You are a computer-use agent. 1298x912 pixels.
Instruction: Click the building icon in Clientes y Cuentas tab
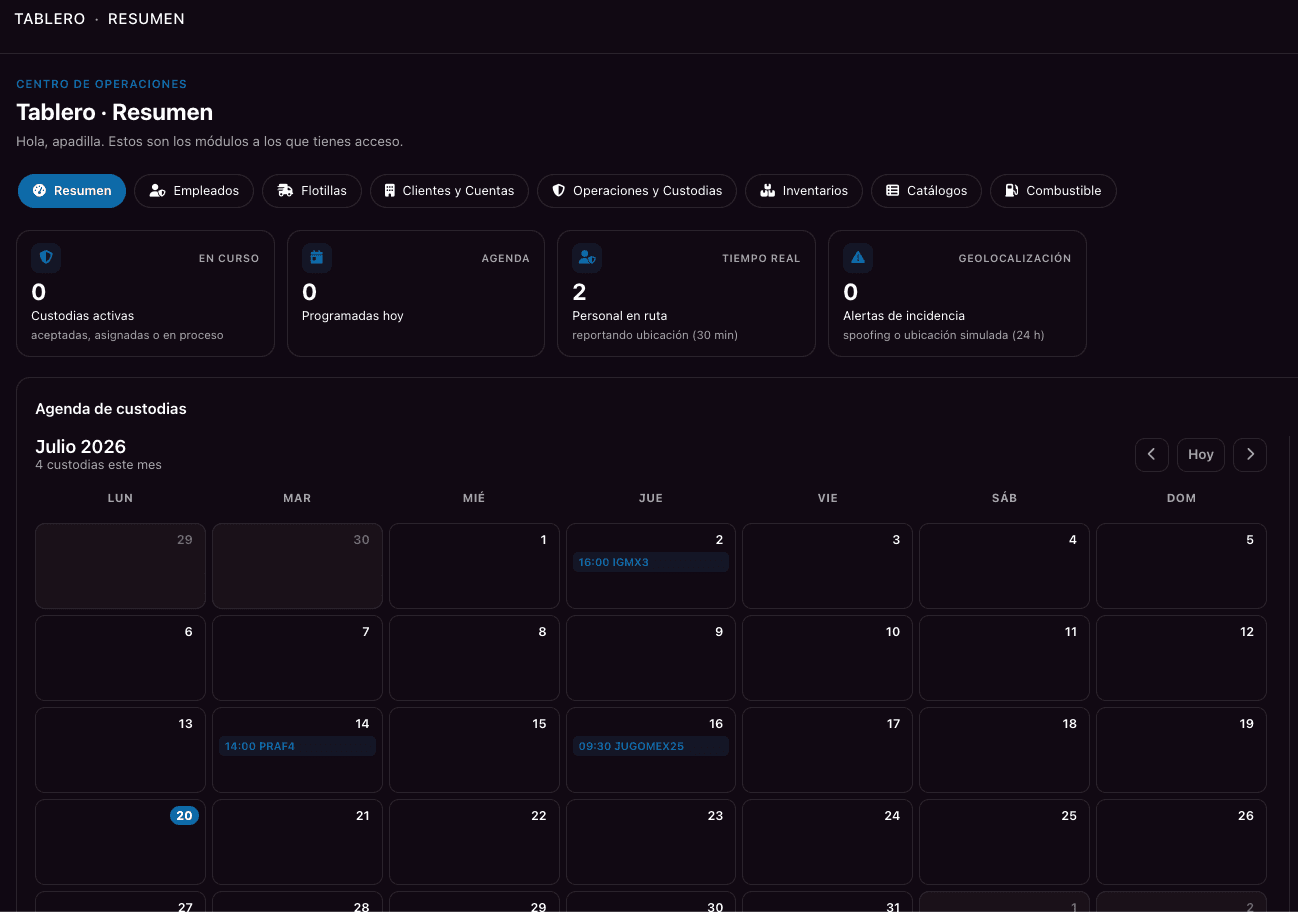(390, 191)
